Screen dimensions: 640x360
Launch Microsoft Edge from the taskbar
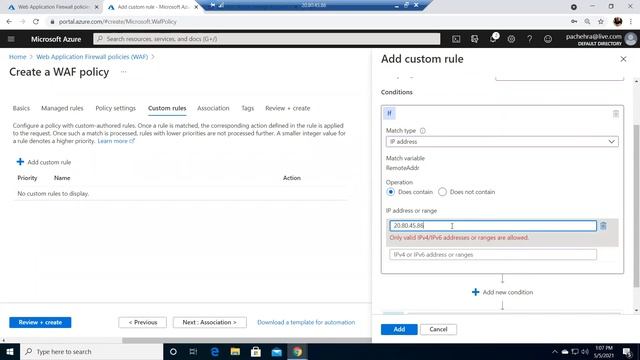click(215, 351)
